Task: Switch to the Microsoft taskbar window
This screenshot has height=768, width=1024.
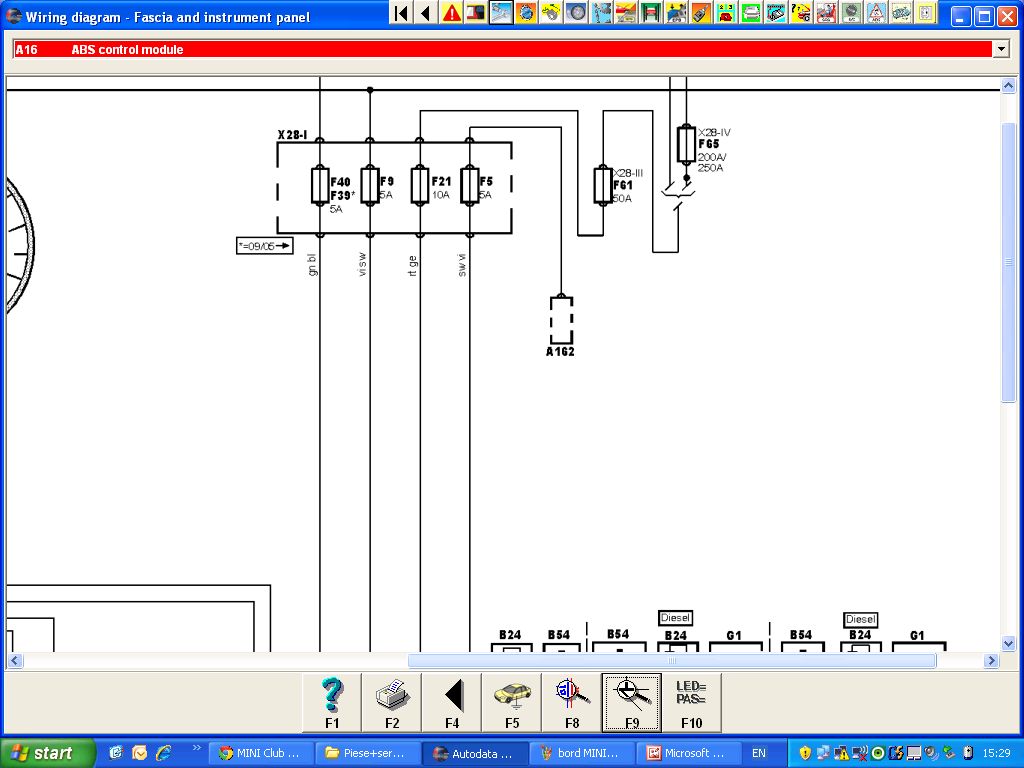Action: point(685,753)
